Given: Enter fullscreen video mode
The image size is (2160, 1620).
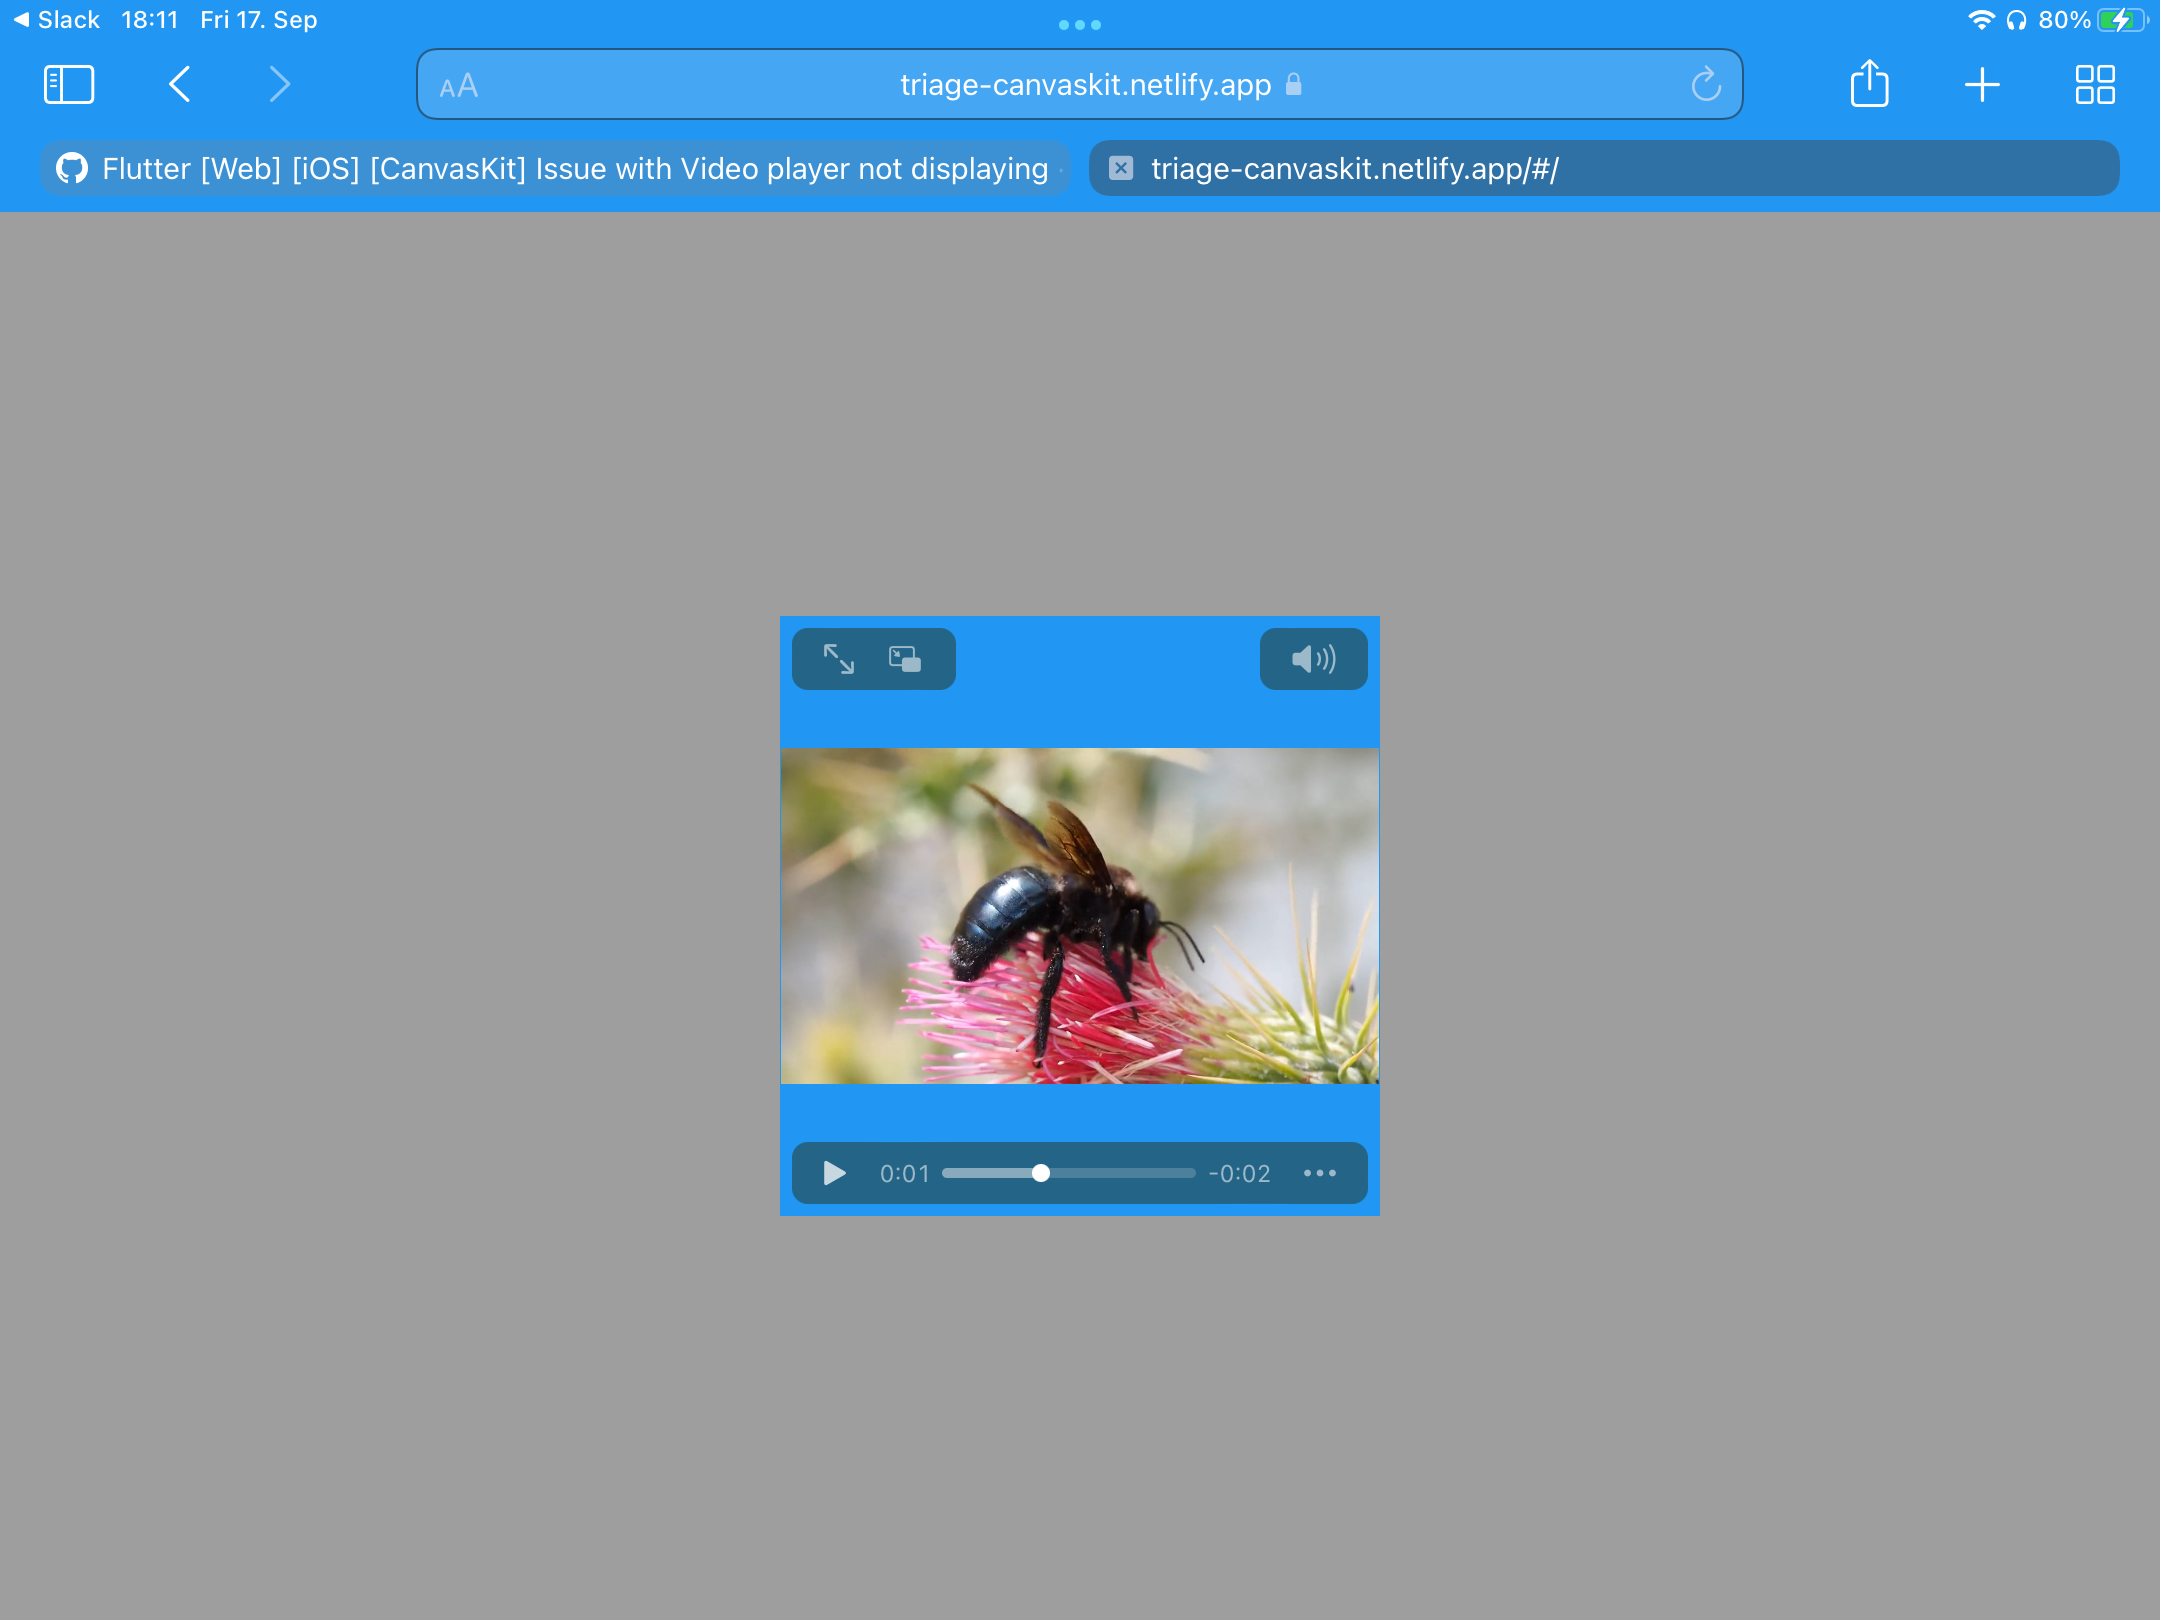Looking at the screenshot, I should pyautogui.click(x=838, y=659).
